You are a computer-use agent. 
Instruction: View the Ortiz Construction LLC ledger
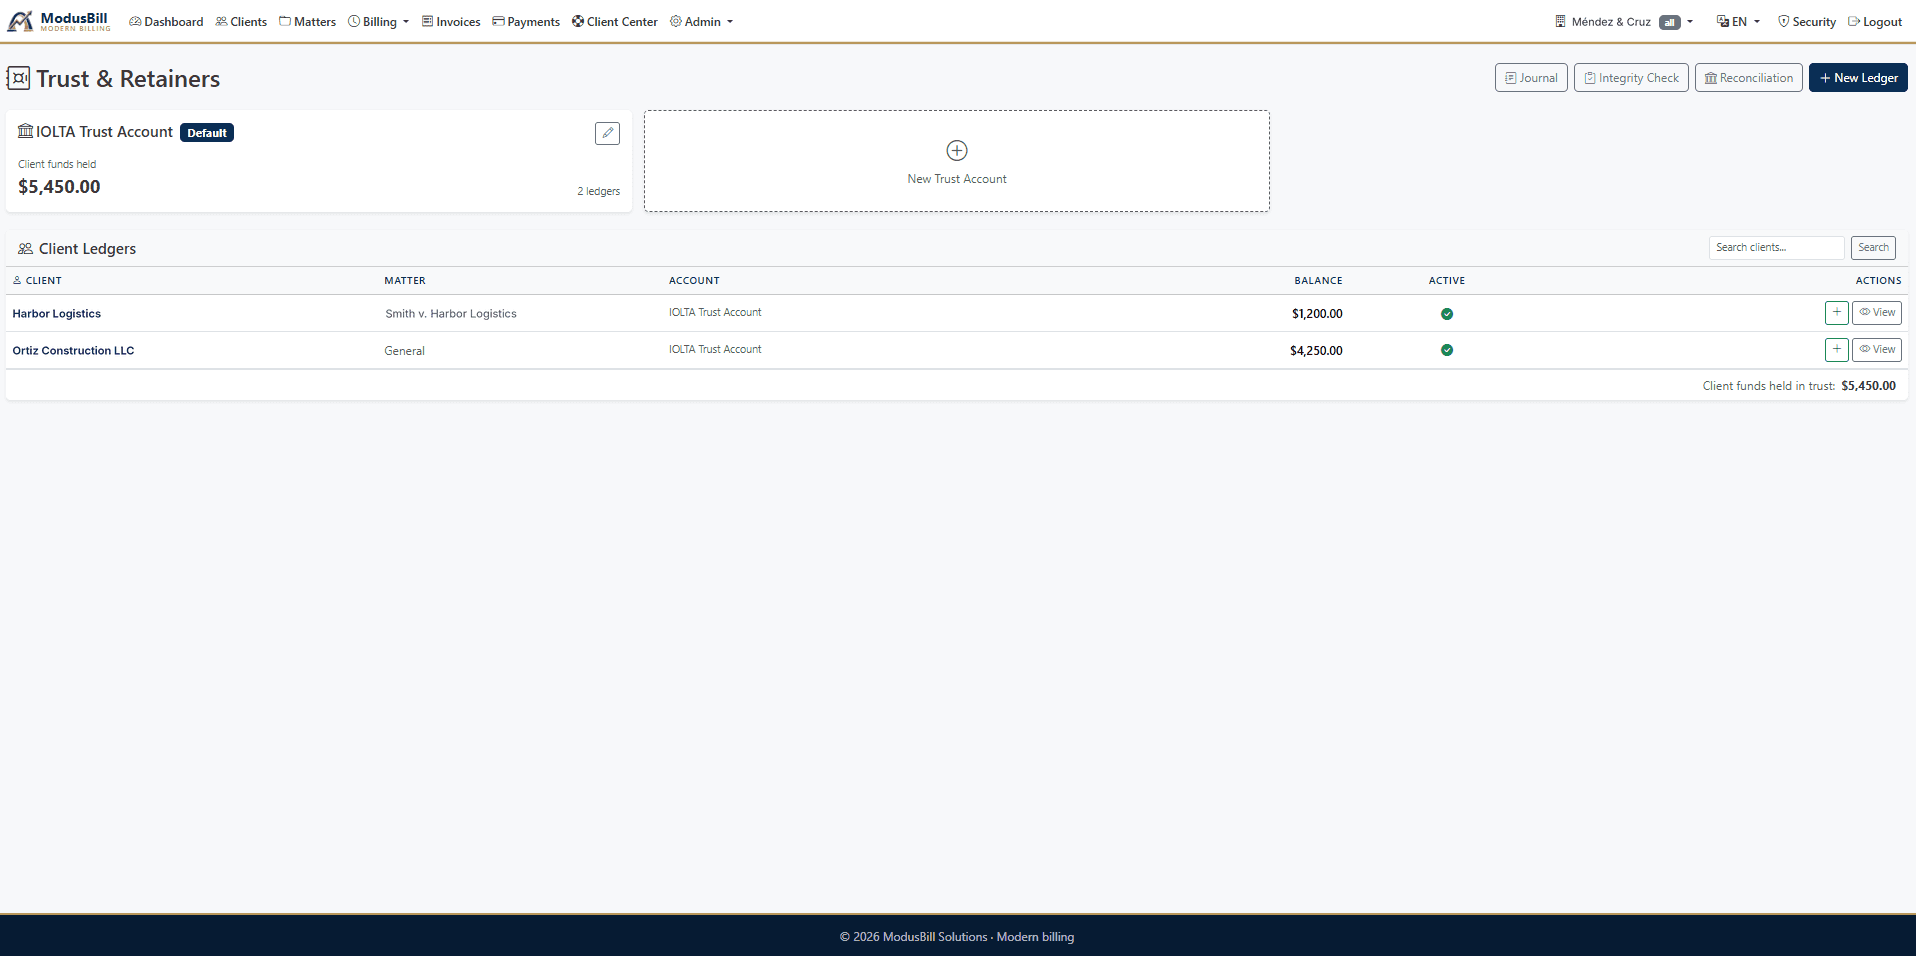click(1877, 350)
